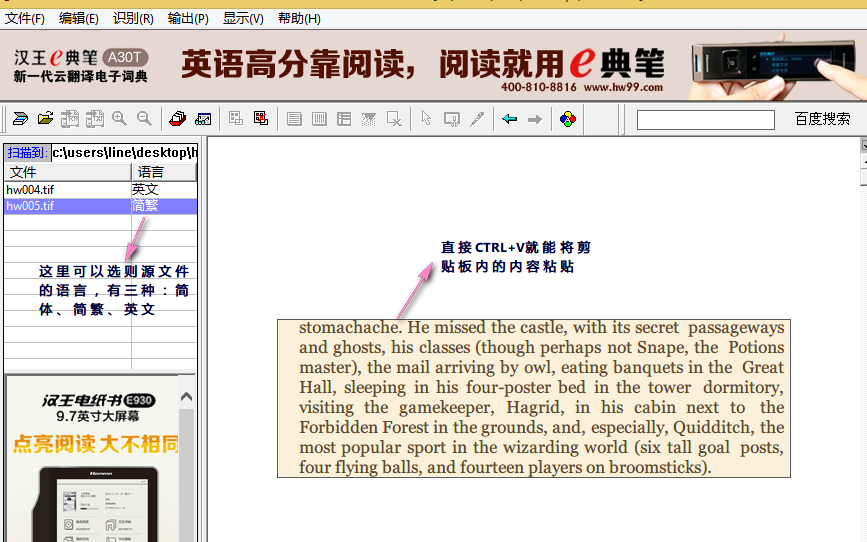Click the open folder icon

(x=45, y=119)
